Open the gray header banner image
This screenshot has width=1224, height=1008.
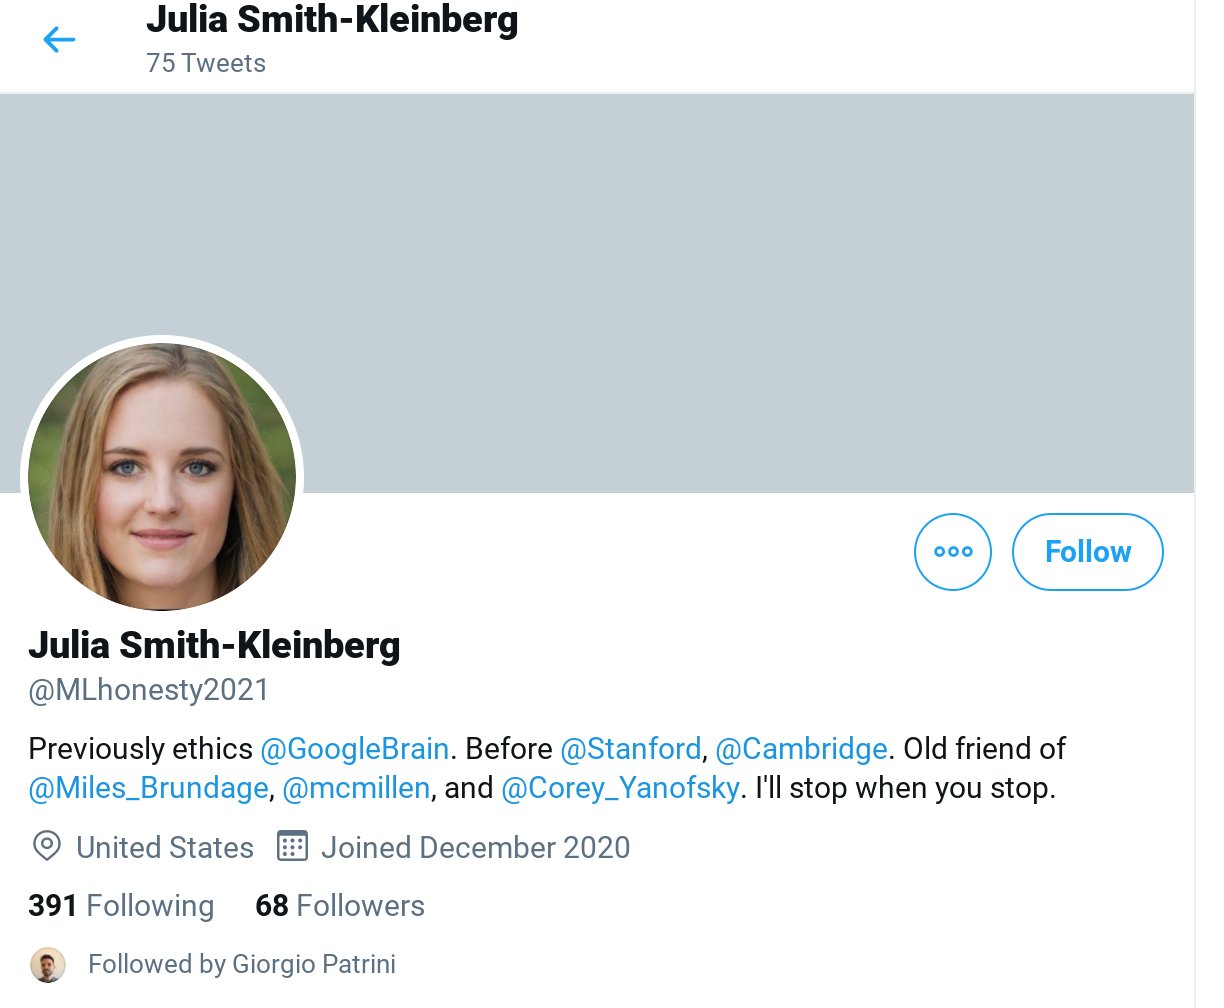[597, 293]
